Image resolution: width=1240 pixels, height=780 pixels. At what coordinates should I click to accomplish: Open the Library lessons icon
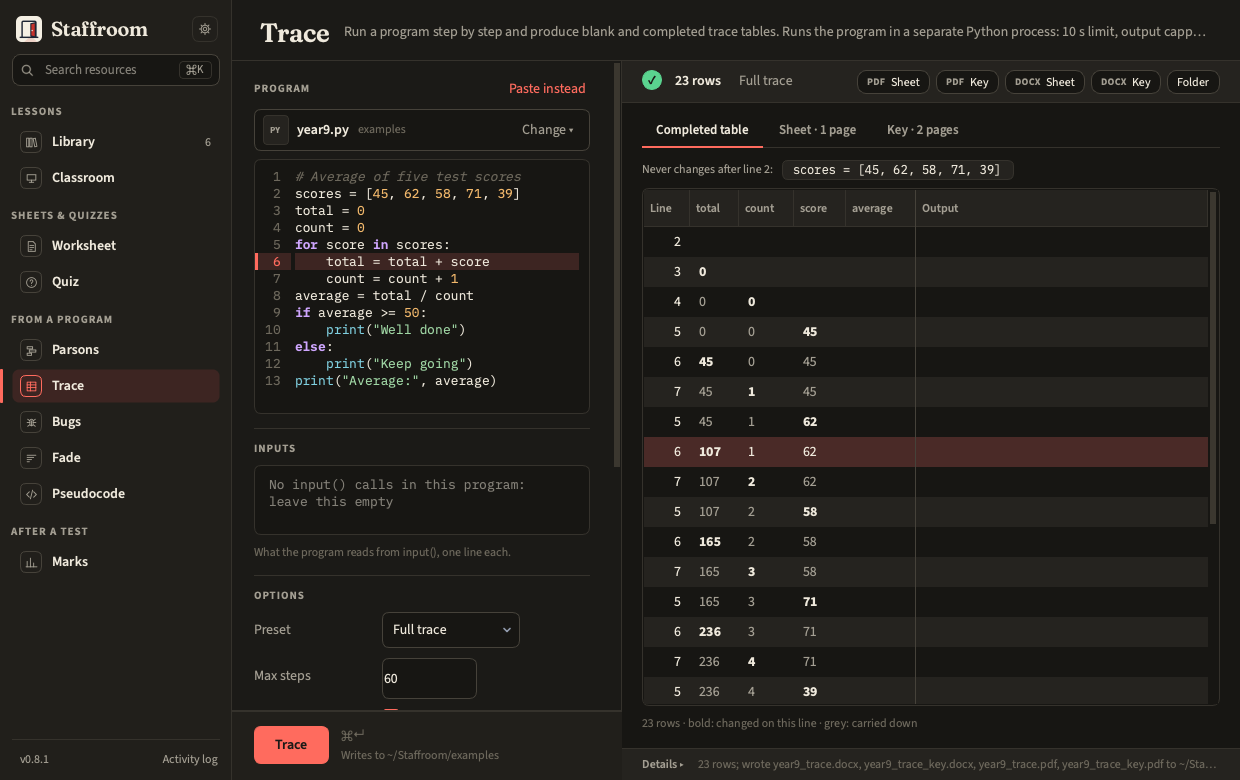point(32,142)
